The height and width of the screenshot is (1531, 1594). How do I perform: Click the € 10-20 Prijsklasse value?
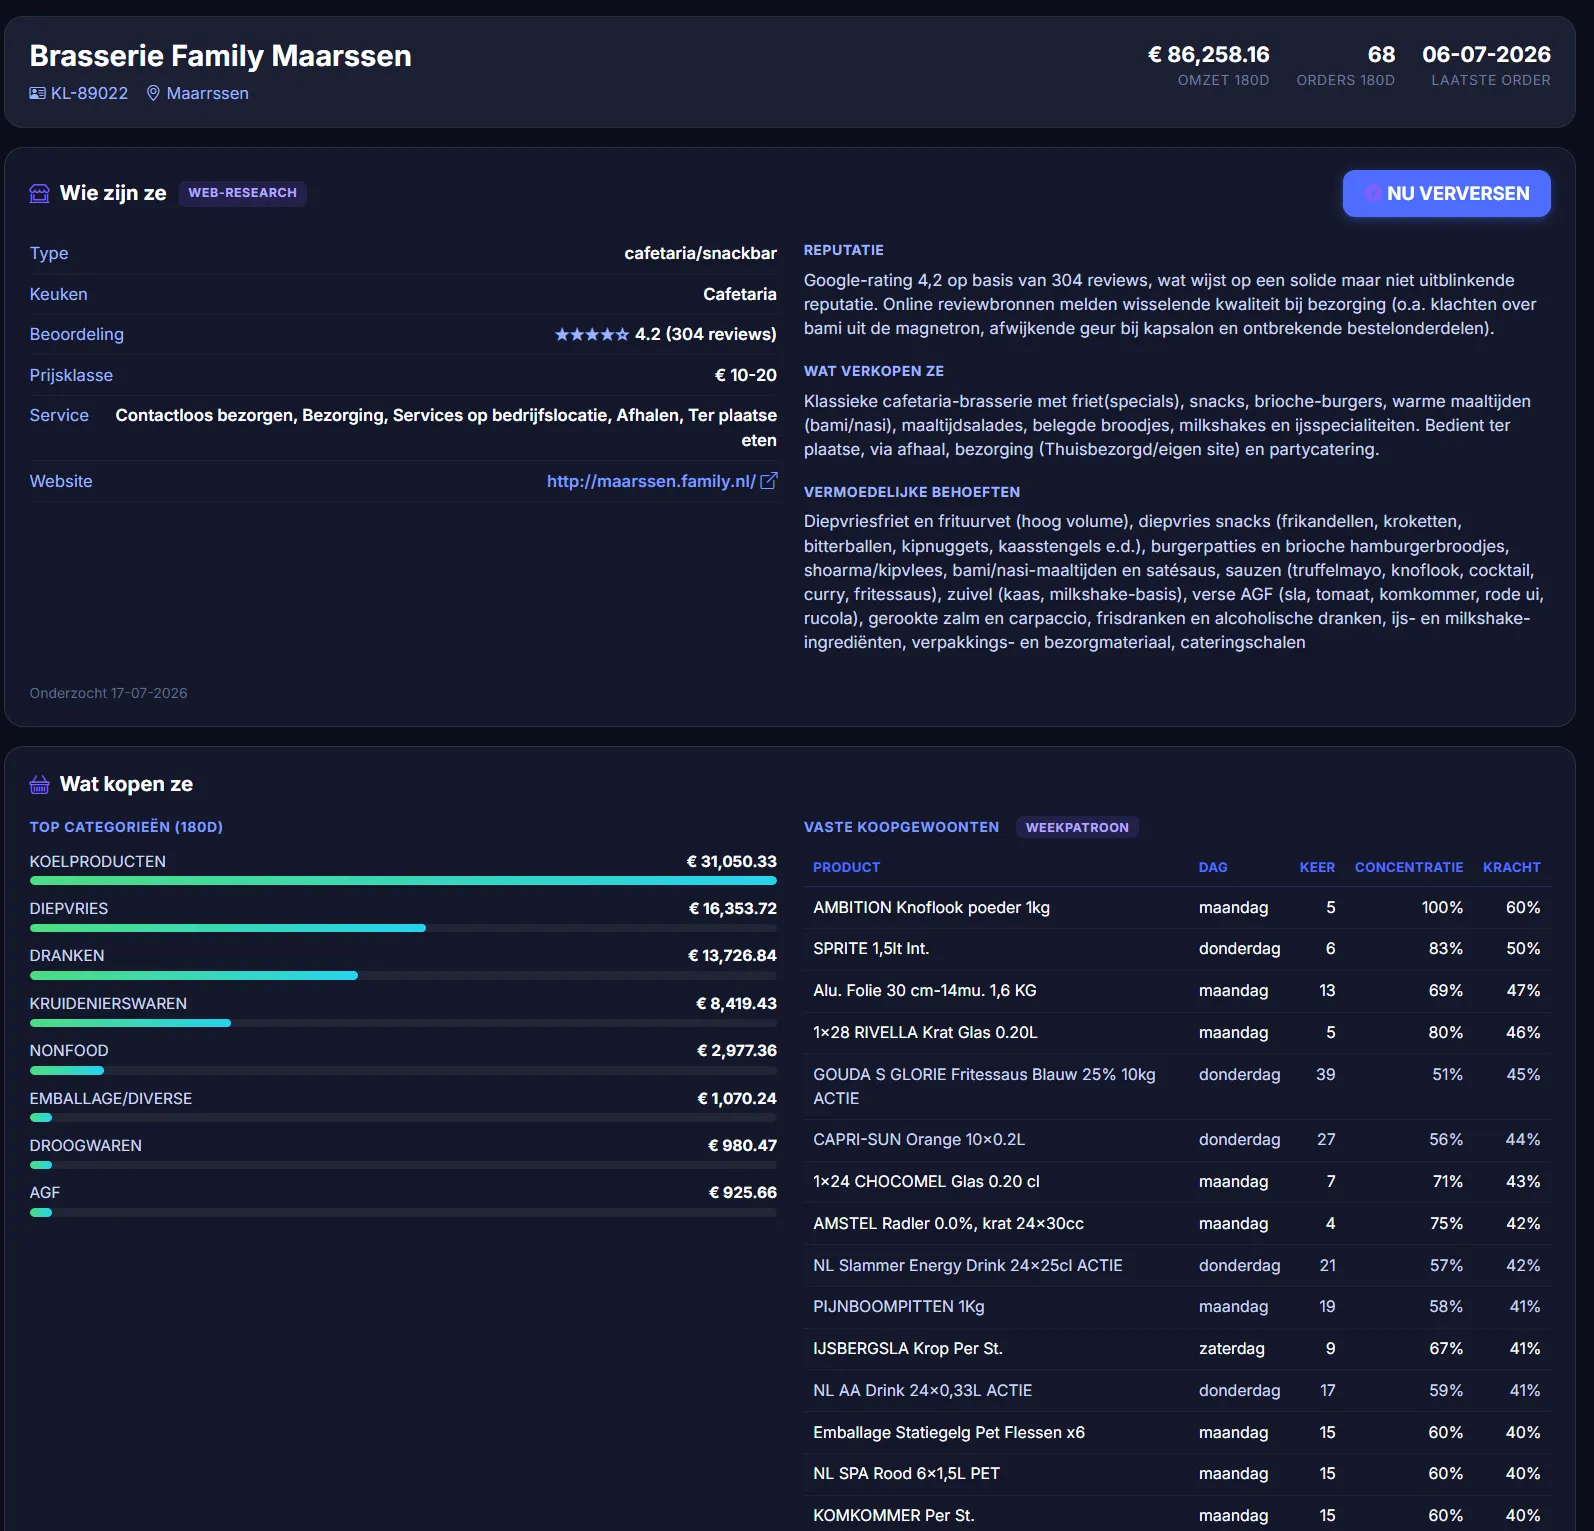pos(745,375)
